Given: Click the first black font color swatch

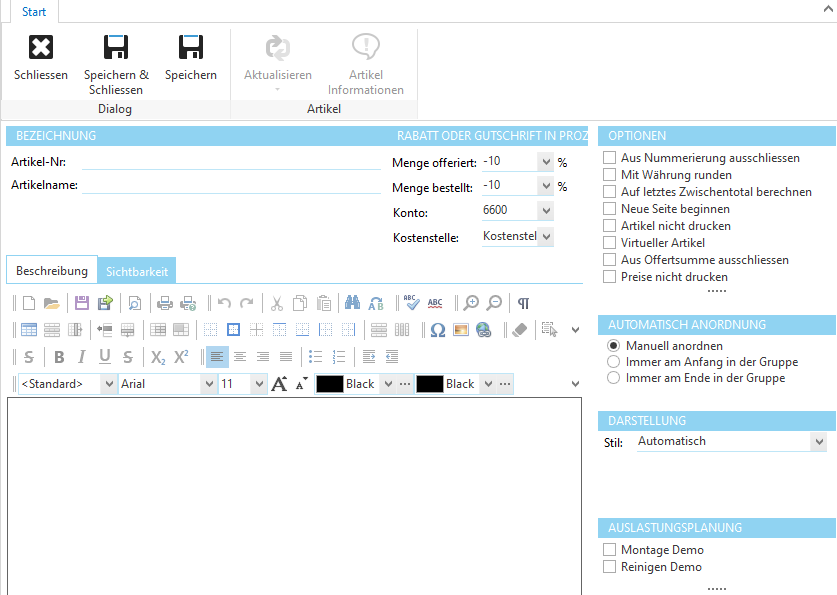Looking at the screenshot, I should [x=330, y=384].
